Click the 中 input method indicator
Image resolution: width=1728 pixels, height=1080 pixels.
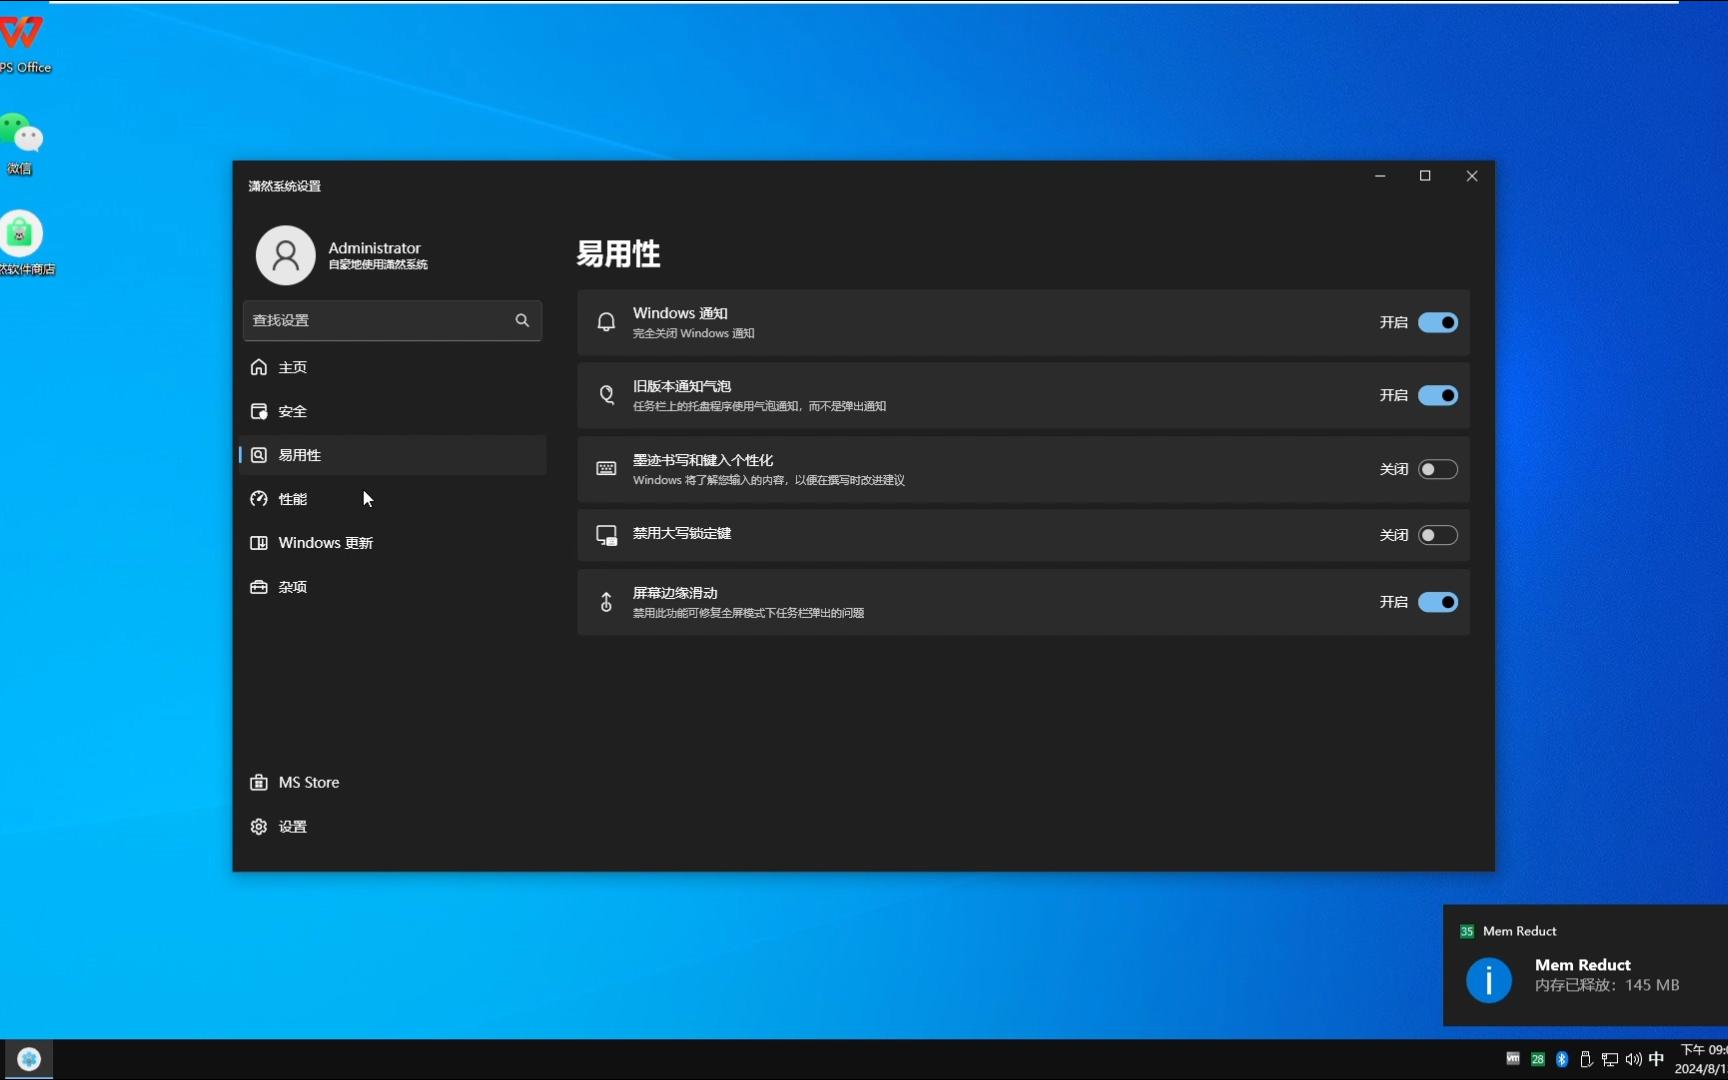coord(1656,1059)
